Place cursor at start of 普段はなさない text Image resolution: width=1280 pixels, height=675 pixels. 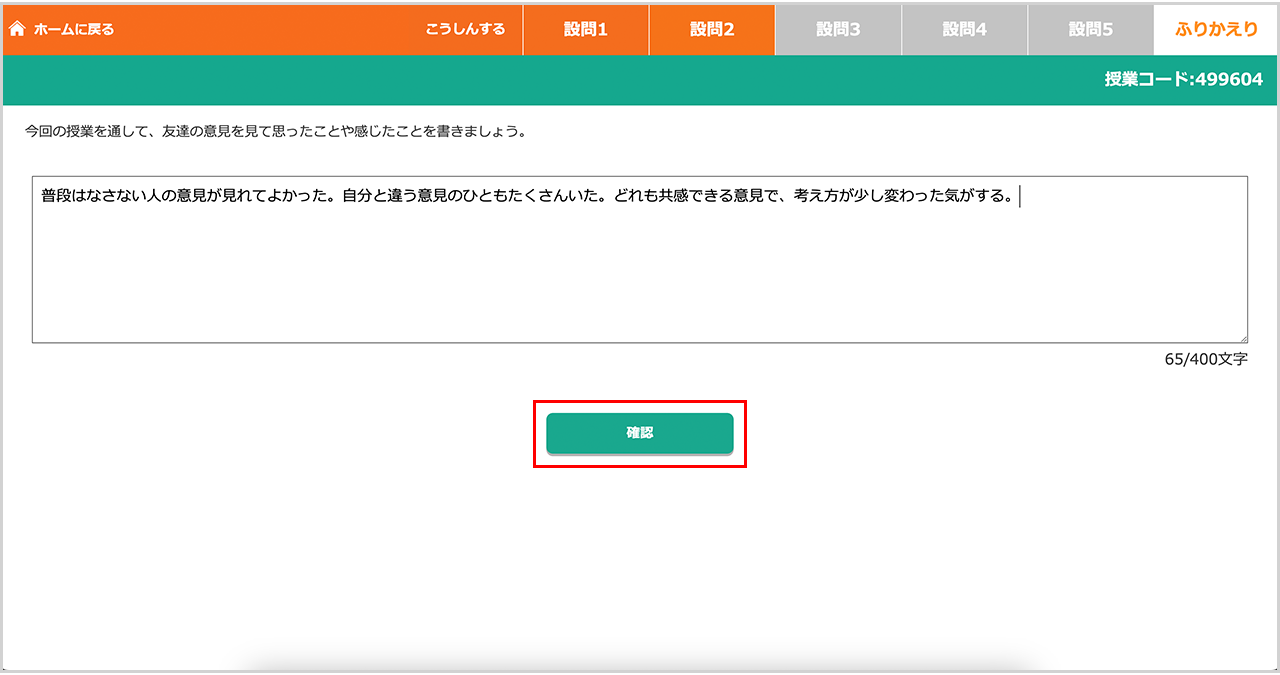point(41,197)
